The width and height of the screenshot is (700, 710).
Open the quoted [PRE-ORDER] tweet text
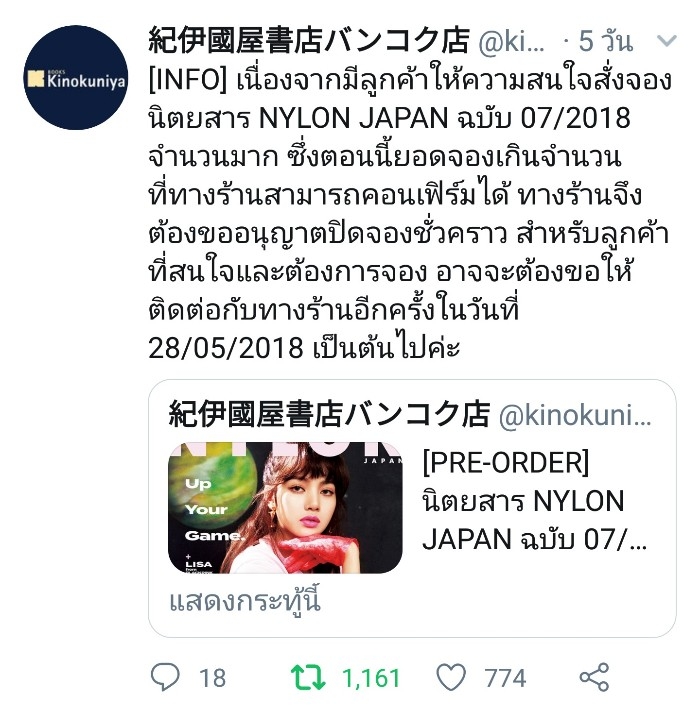coord(534,500)
